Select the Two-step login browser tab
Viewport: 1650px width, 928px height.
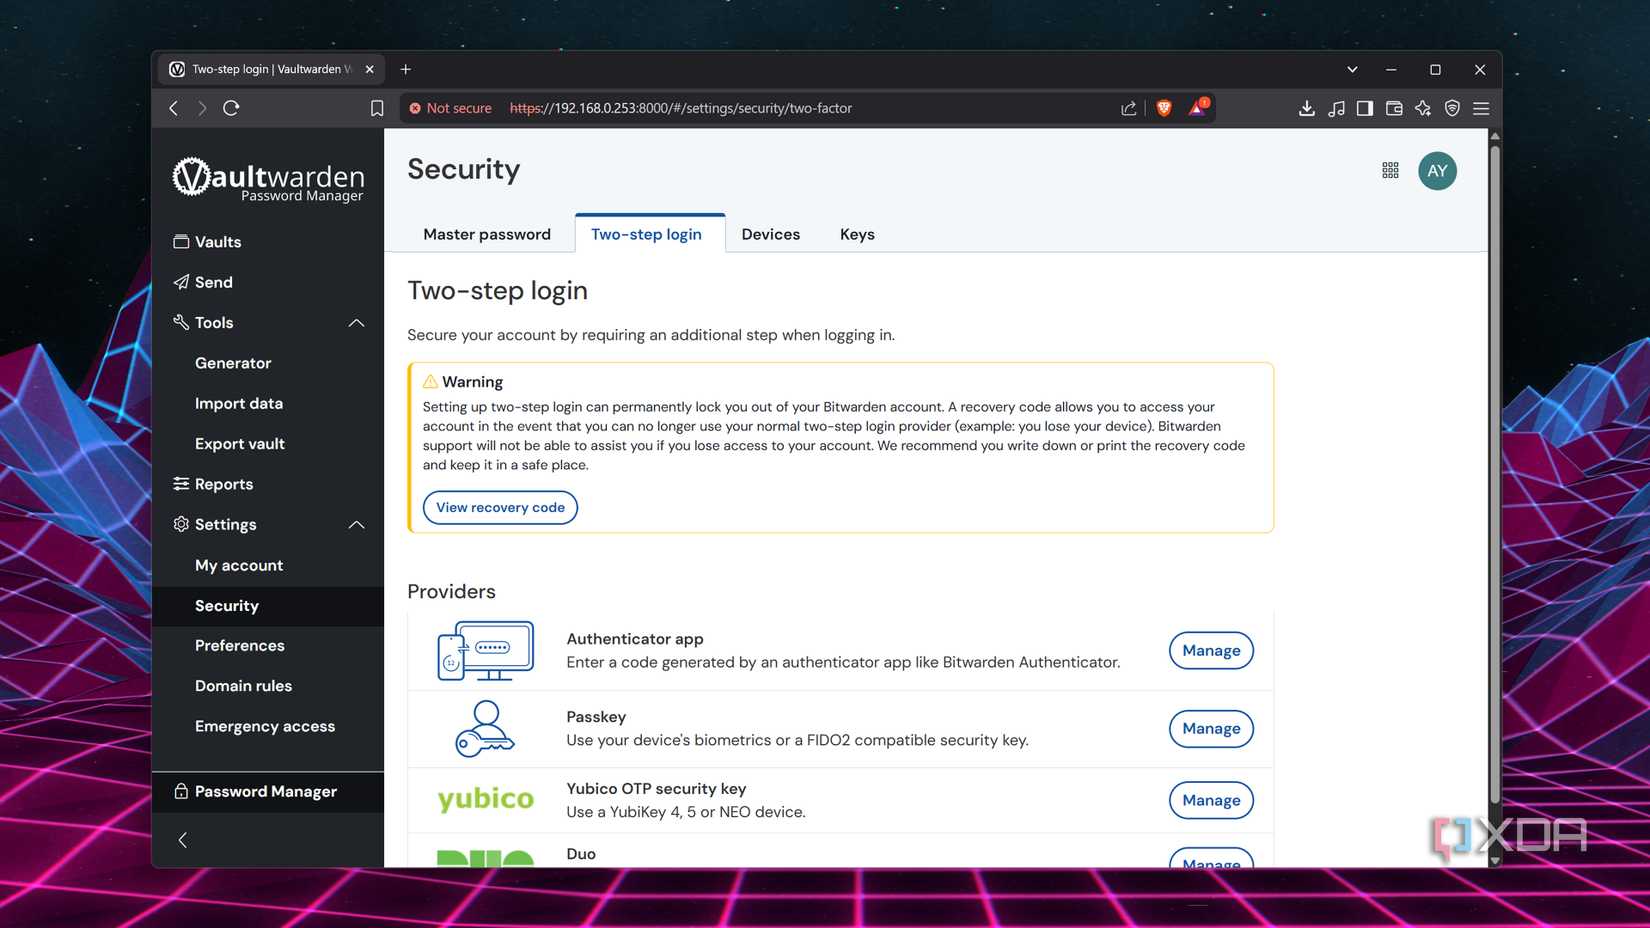270,69
